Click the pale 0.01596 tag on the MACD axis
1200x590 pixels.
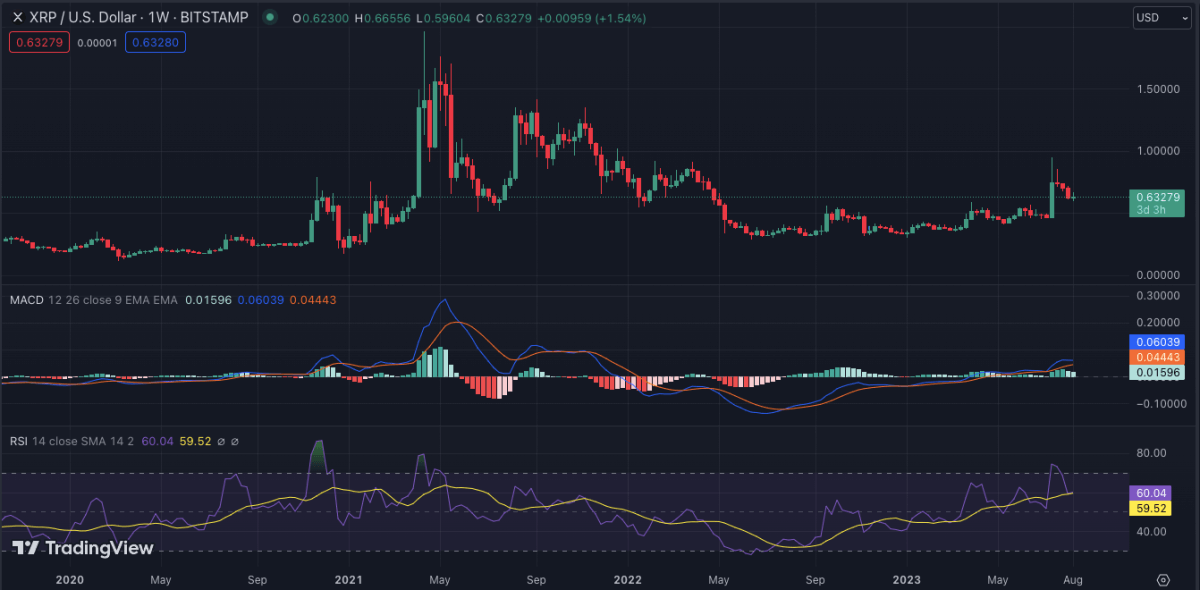pos(1156,372)
